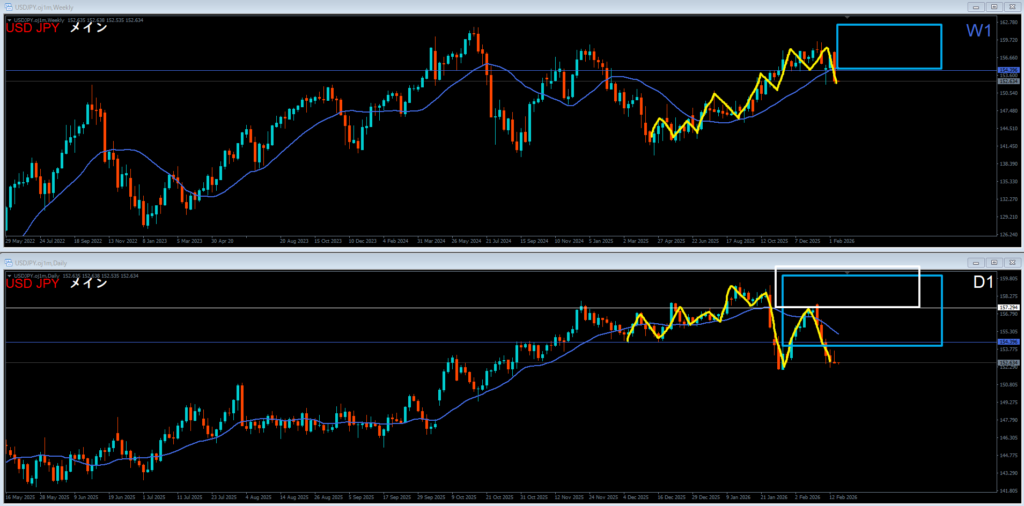The image size is (1024, 506).
Task: Expand the Weekly chart symbol info arrow
Action: [x=8, y=20]
